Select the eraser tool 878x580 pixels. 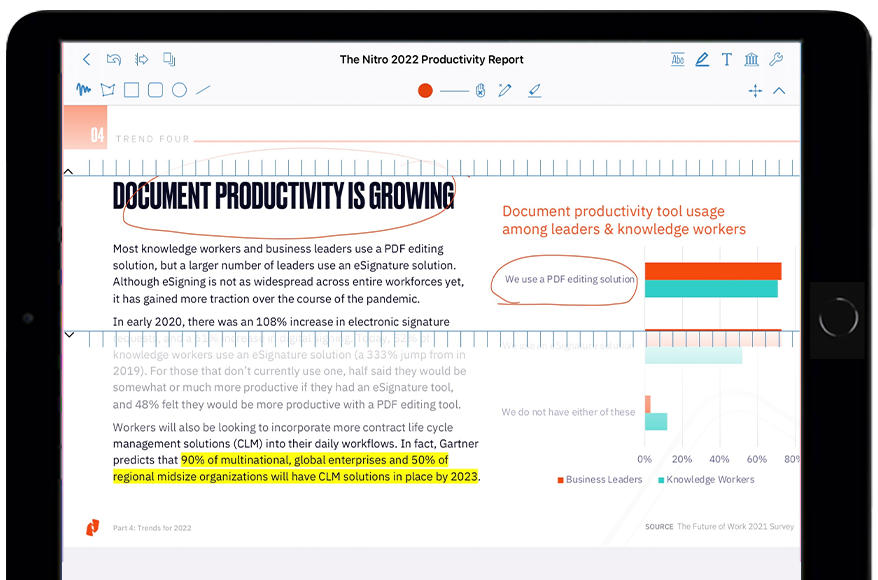[535, 91]
